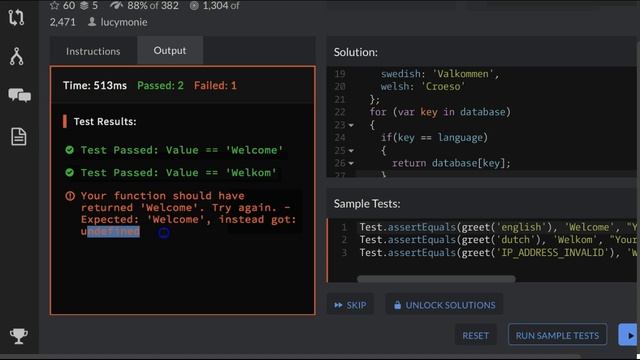Click the 'Solution:' heading
This screenshot has width=640, height=360.
[356, 52]
